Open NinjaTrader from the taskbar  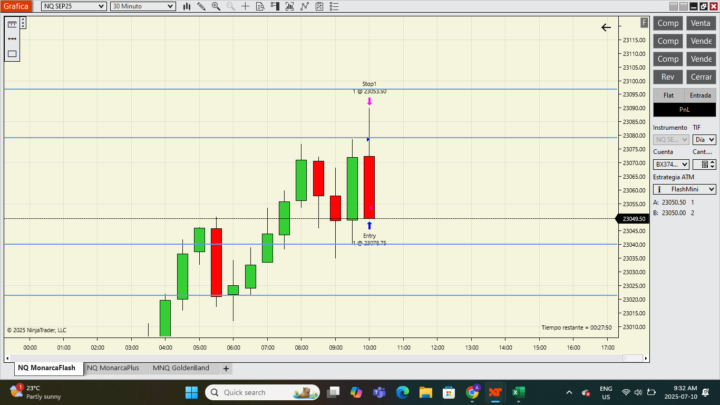coord(495,392)
